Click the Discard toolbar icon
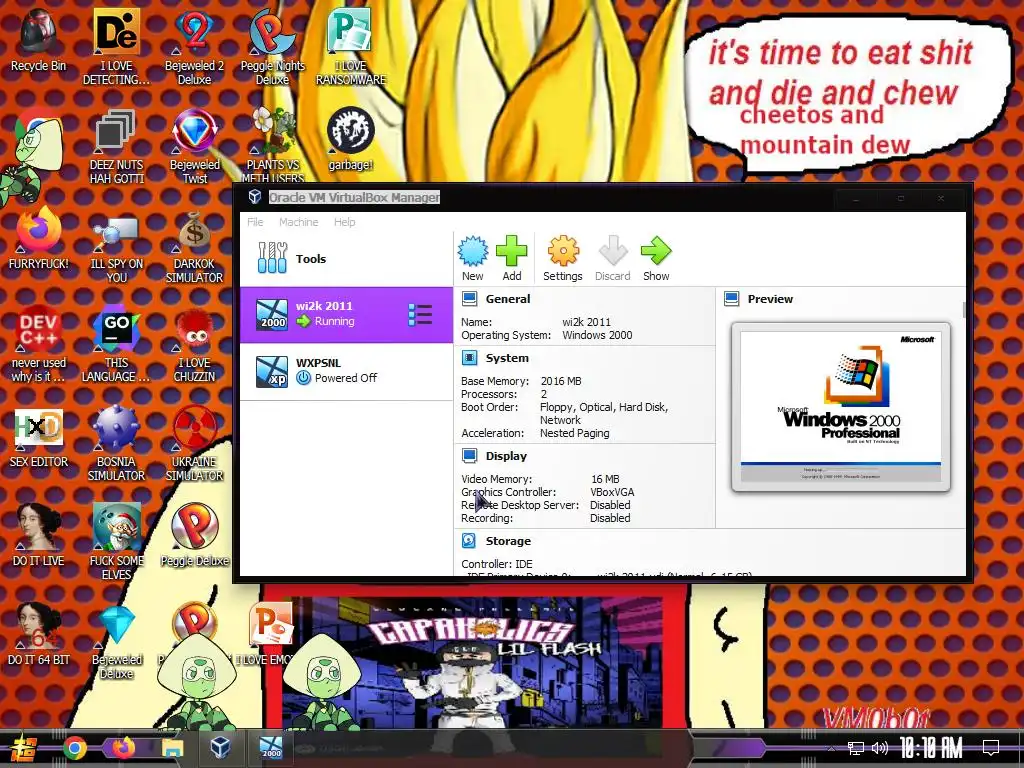Viewport: 1024px width, 768px height. pos(613,251)
